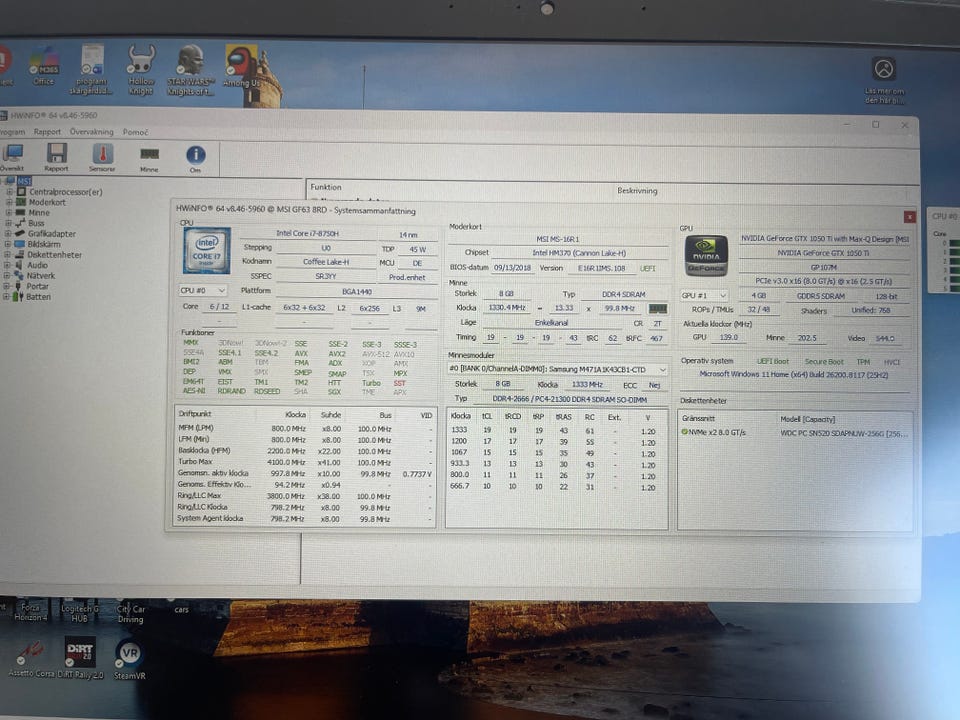Open the Sensorer thermometer toolbar icon
This screenshot has height=720, width=960.
point(102,154)
